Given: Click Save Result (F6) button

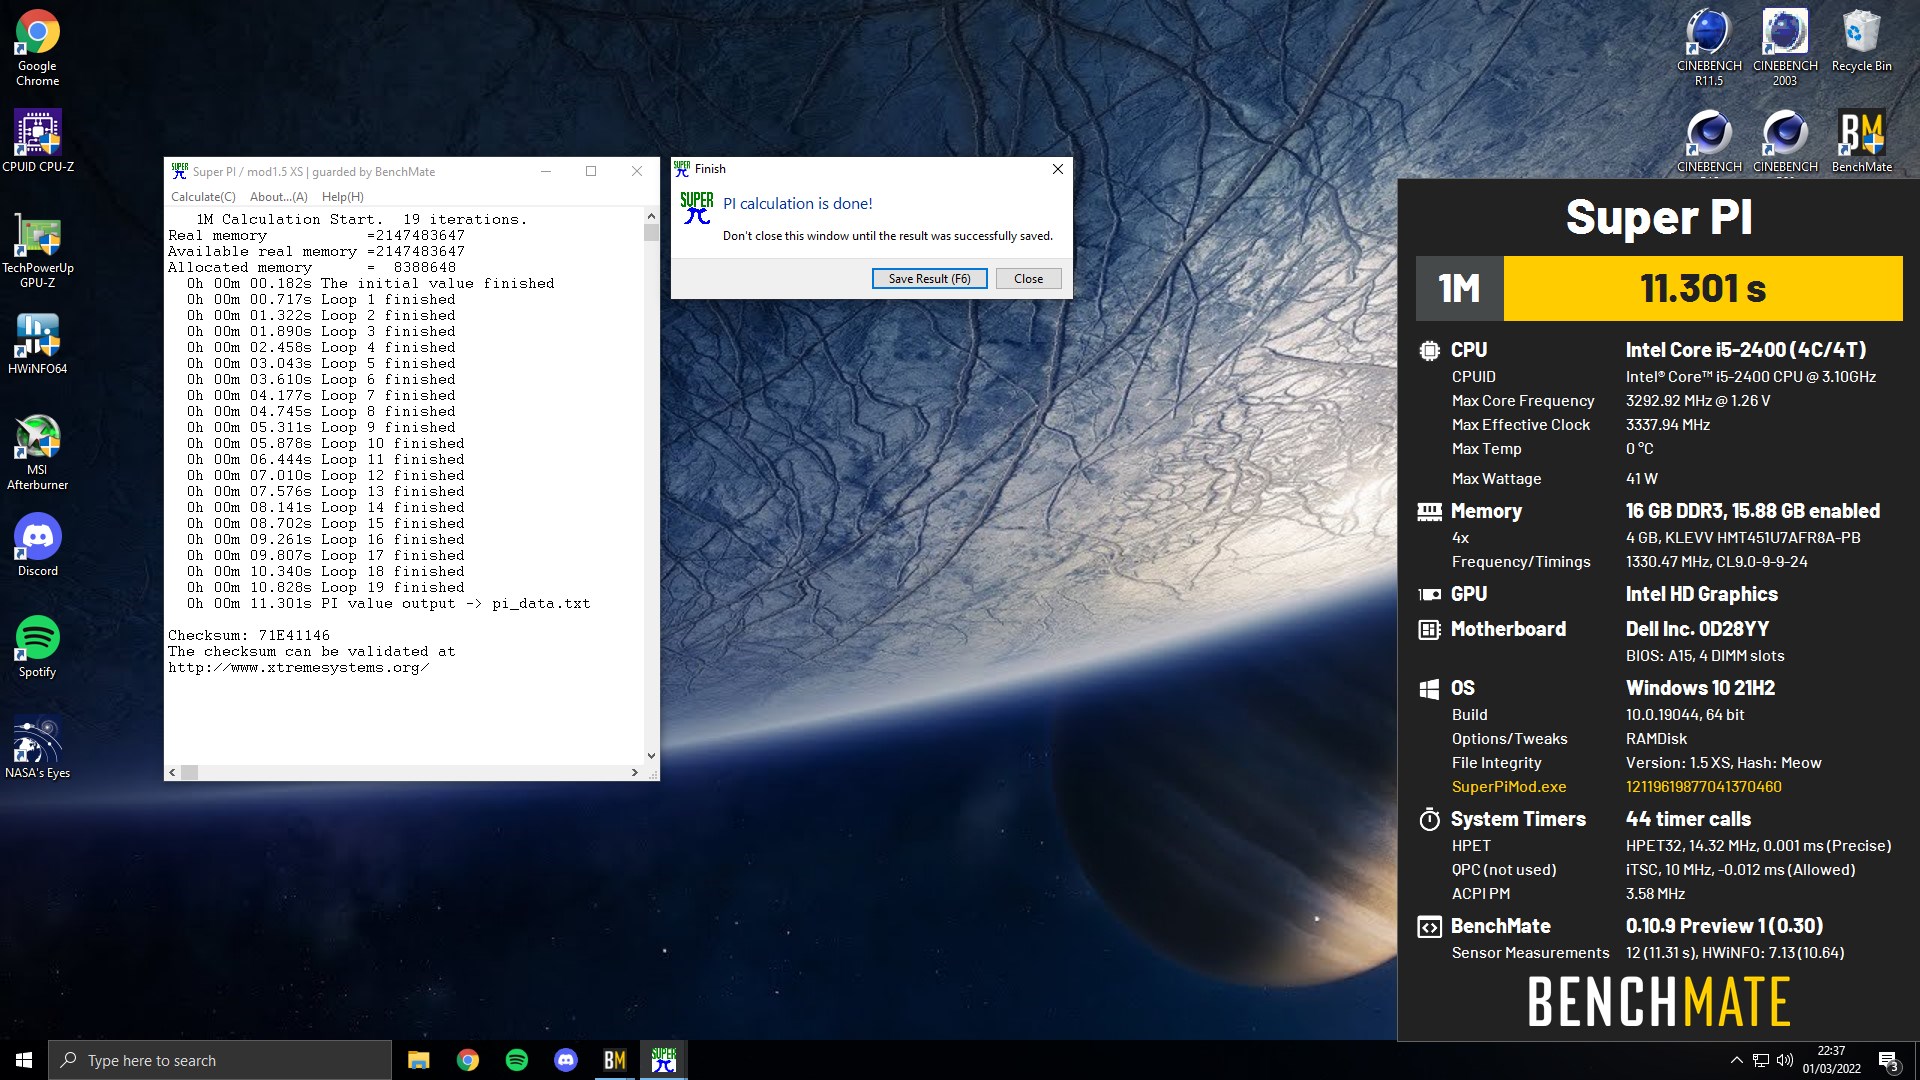Looking at the screenshot, I should 930,279.
